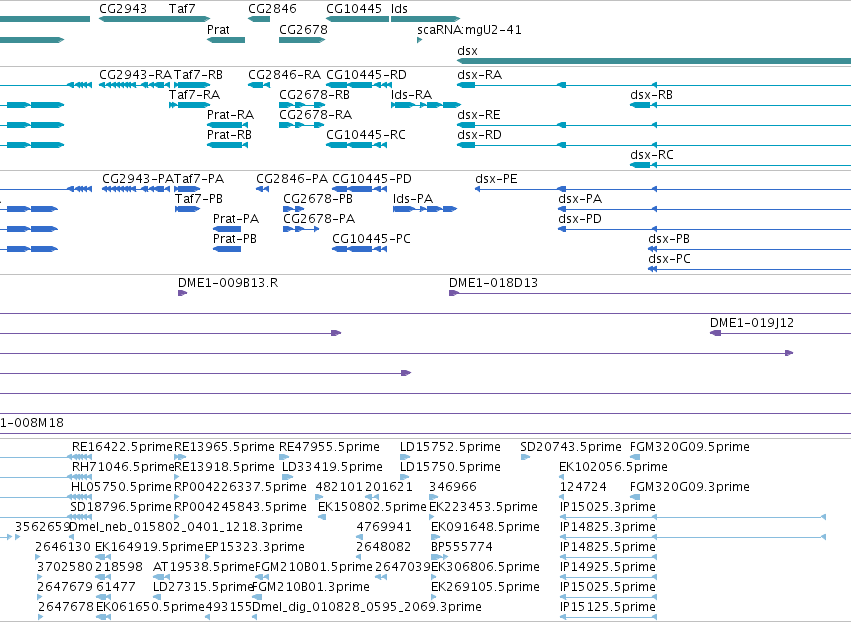Select the DME1-018D13 BAC label
Image resolution: width=851 pixels, height=622 pixels.
[x=493, y=283]
